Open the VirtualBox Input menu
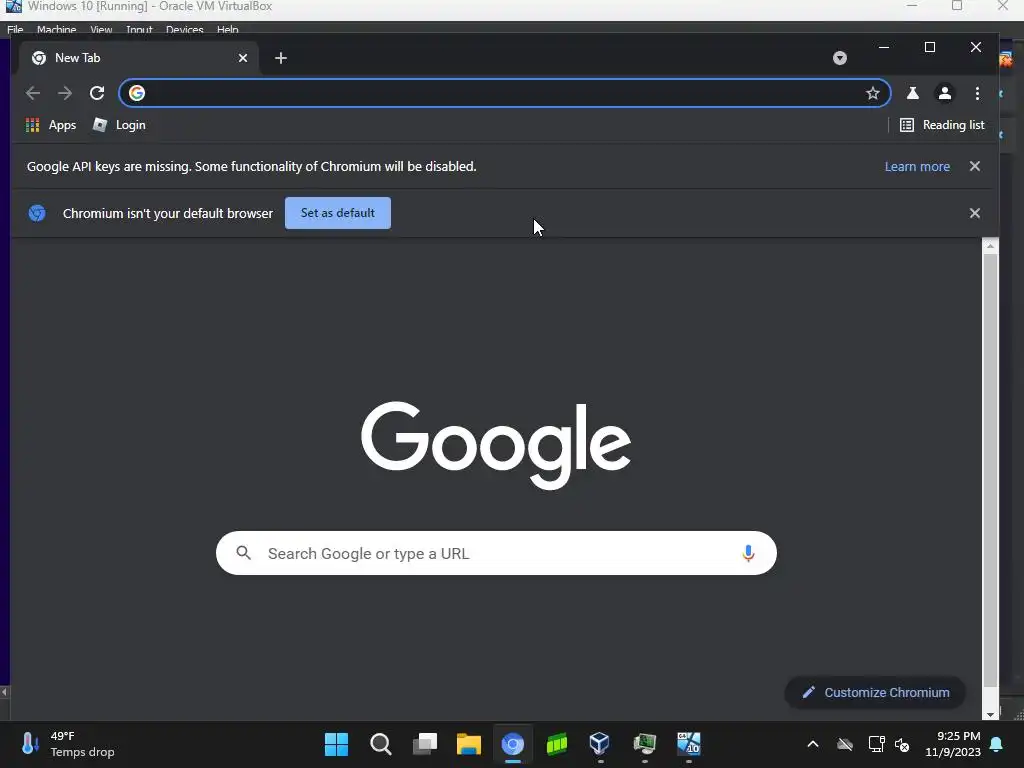This screenshot has height=768, width=1024. (139, 29)
